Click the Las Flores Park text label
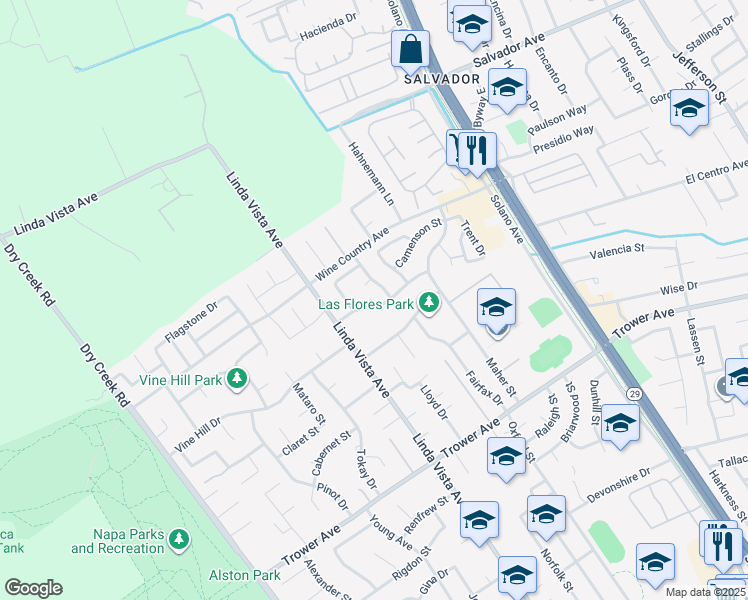Viewport: 748px width, 600px height. pyautogui.click(x=366, y=304)
